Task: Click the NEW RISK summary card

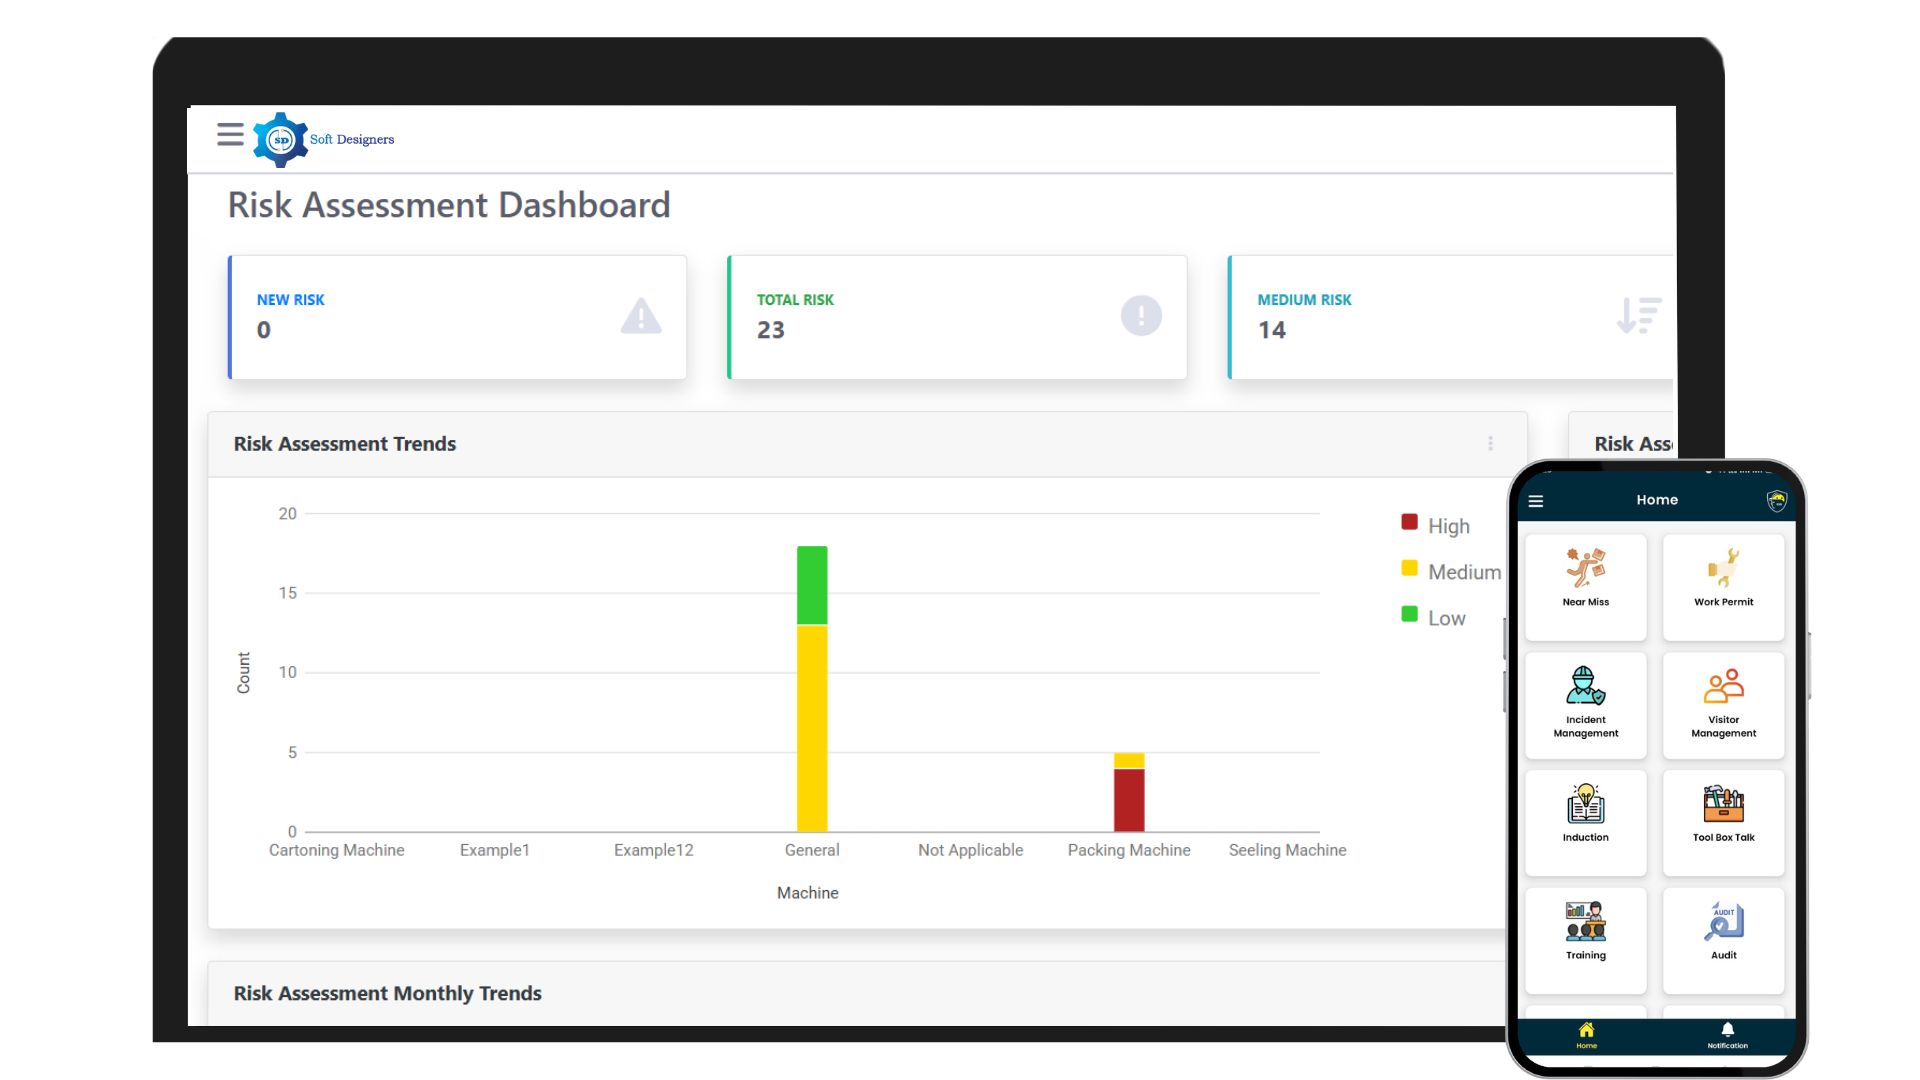Action: tap(457, 316)
